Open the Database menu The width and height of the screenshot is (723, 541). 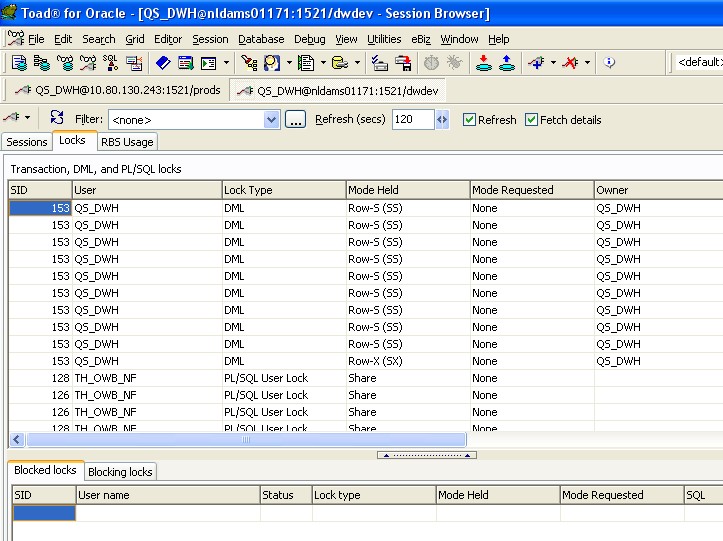[260, 39]
